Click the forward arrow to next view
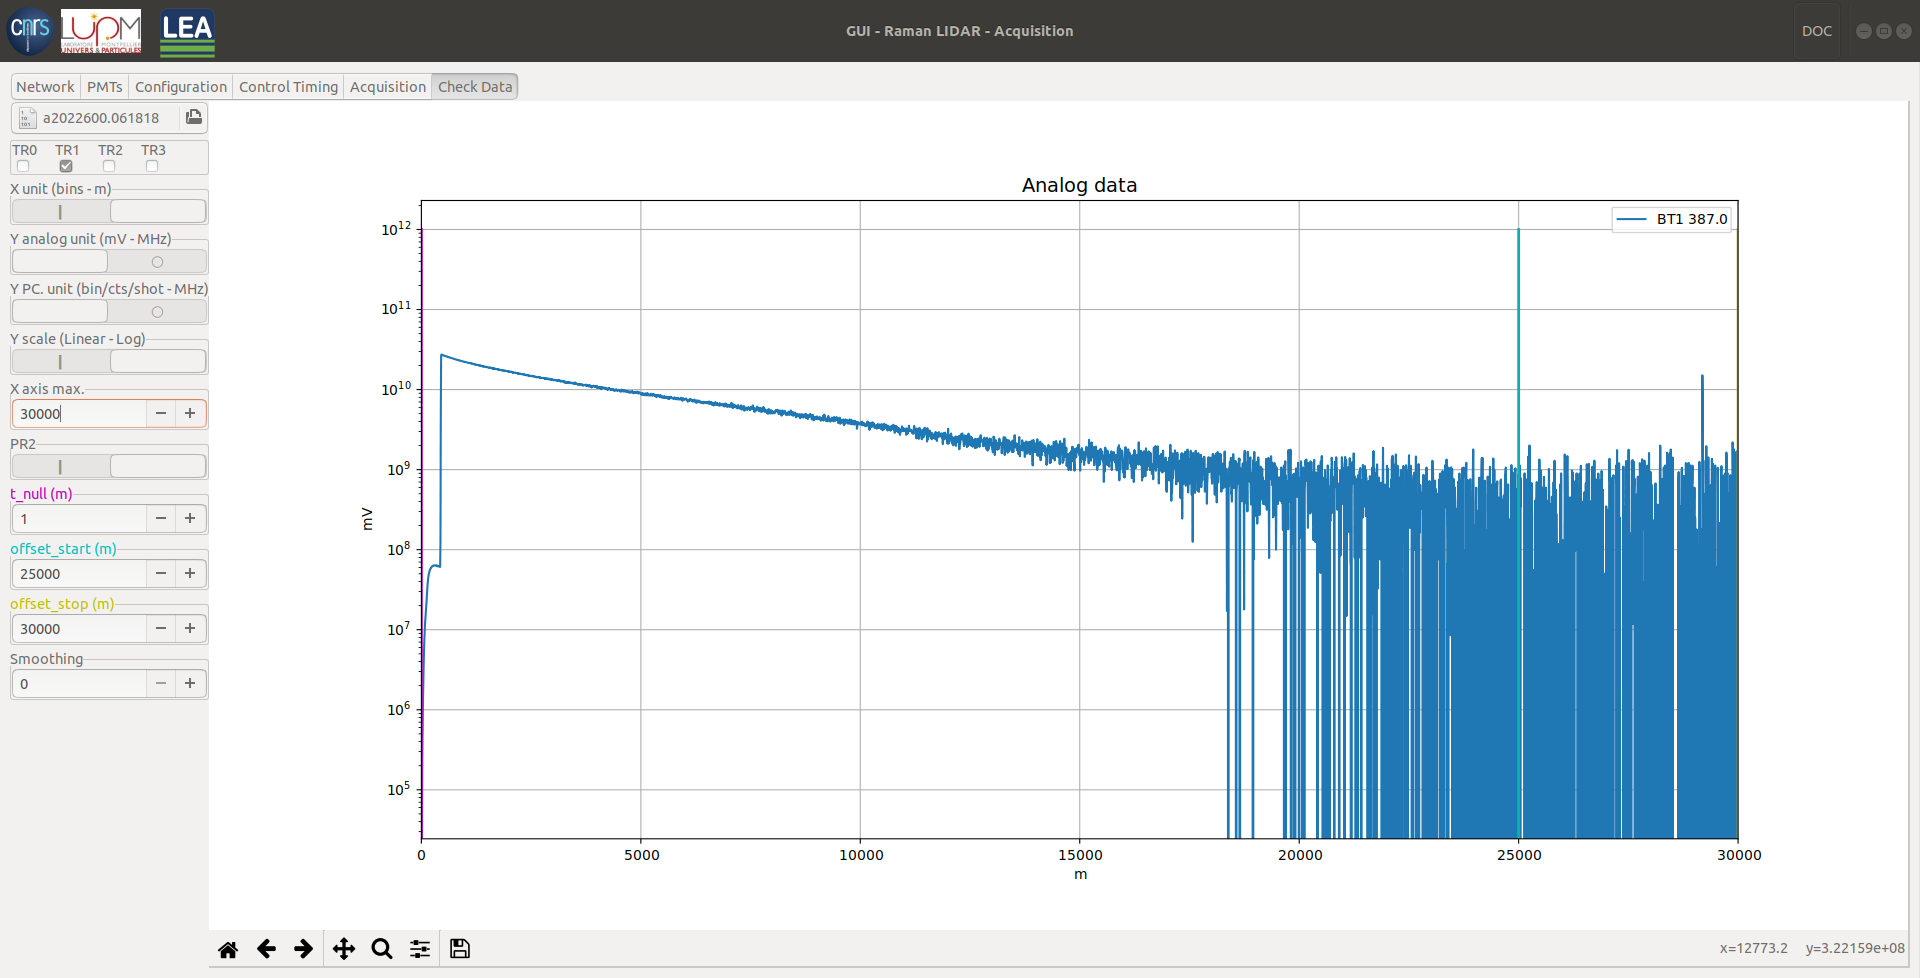1920x978 pixels. tap(304, 949)
